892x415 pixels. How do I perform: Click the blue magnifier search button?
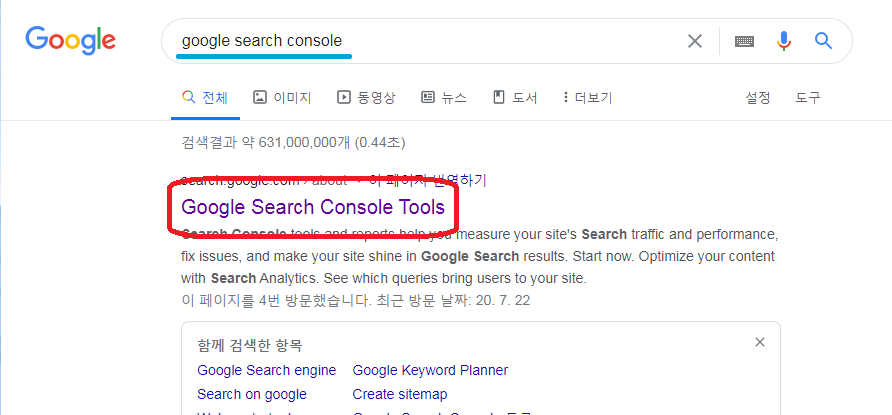pyautogui.click(x=823, y=40)
